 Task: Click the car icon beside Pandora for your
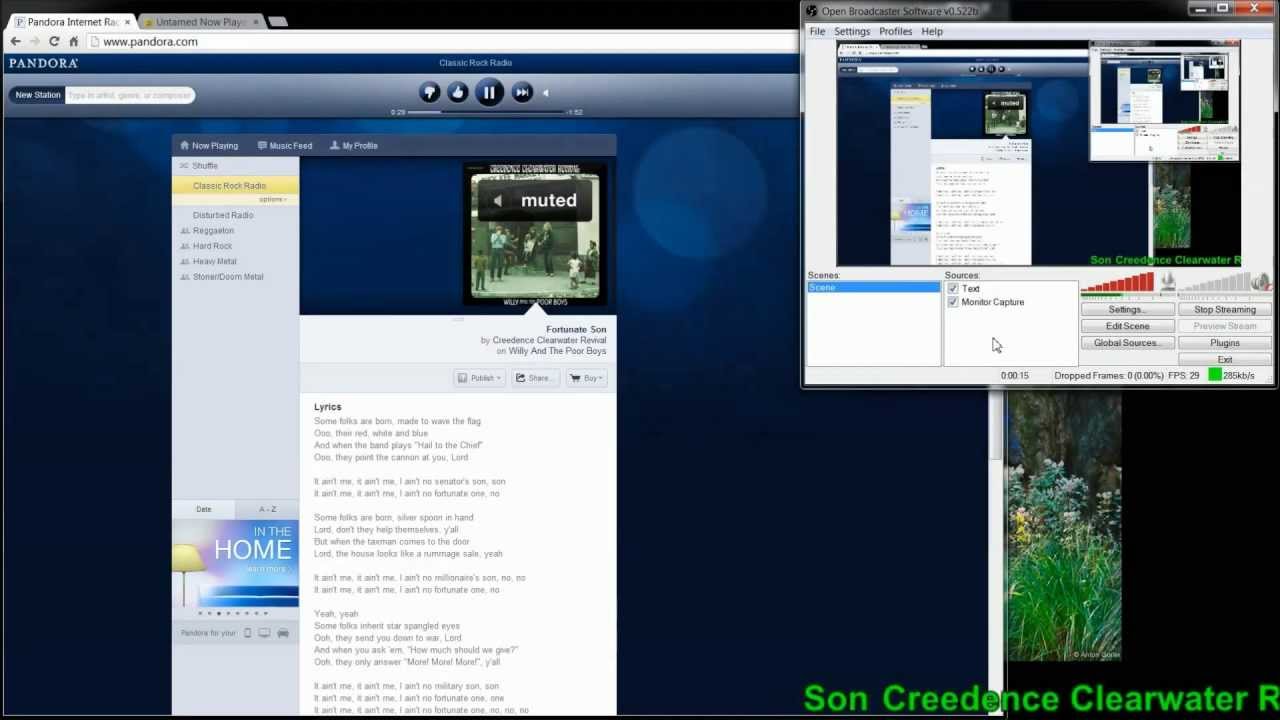coord(283,633)
